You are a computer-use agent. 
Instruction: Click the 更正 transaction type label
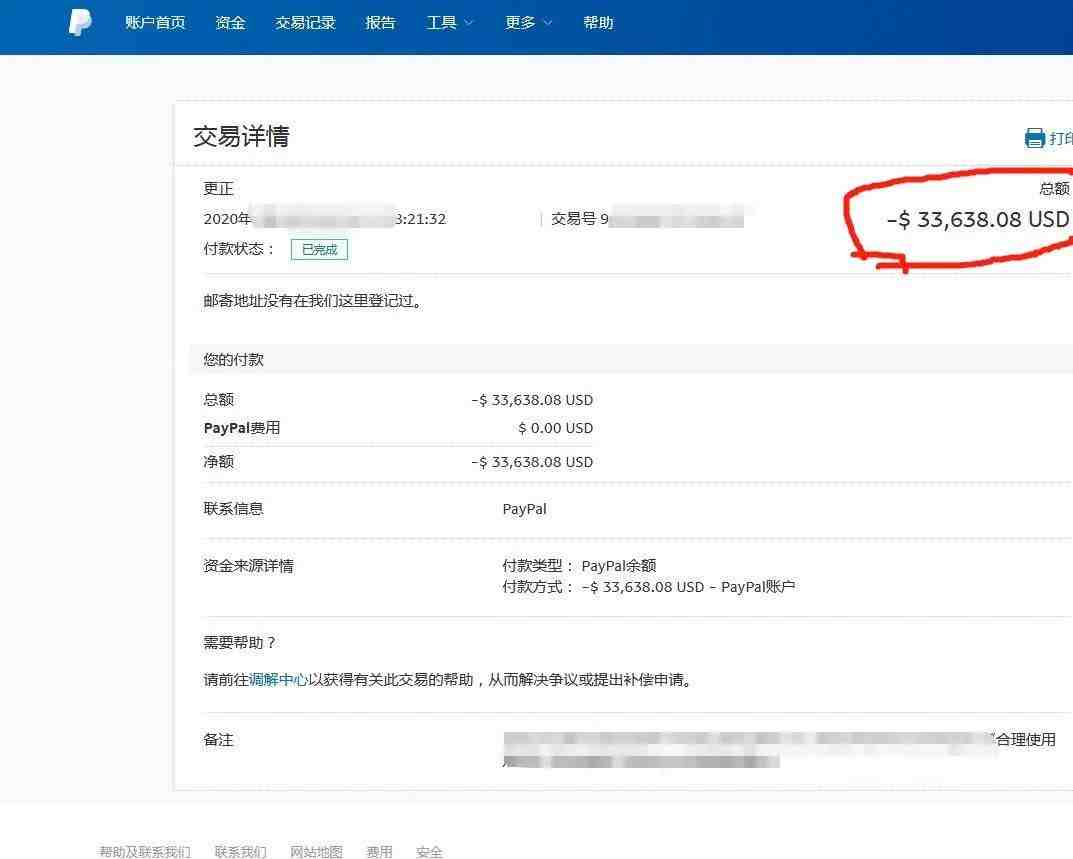coord(218,189)
